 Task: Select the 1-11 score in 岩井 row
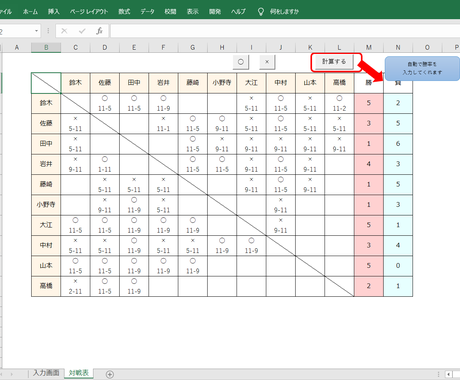(x=105, y=169)
